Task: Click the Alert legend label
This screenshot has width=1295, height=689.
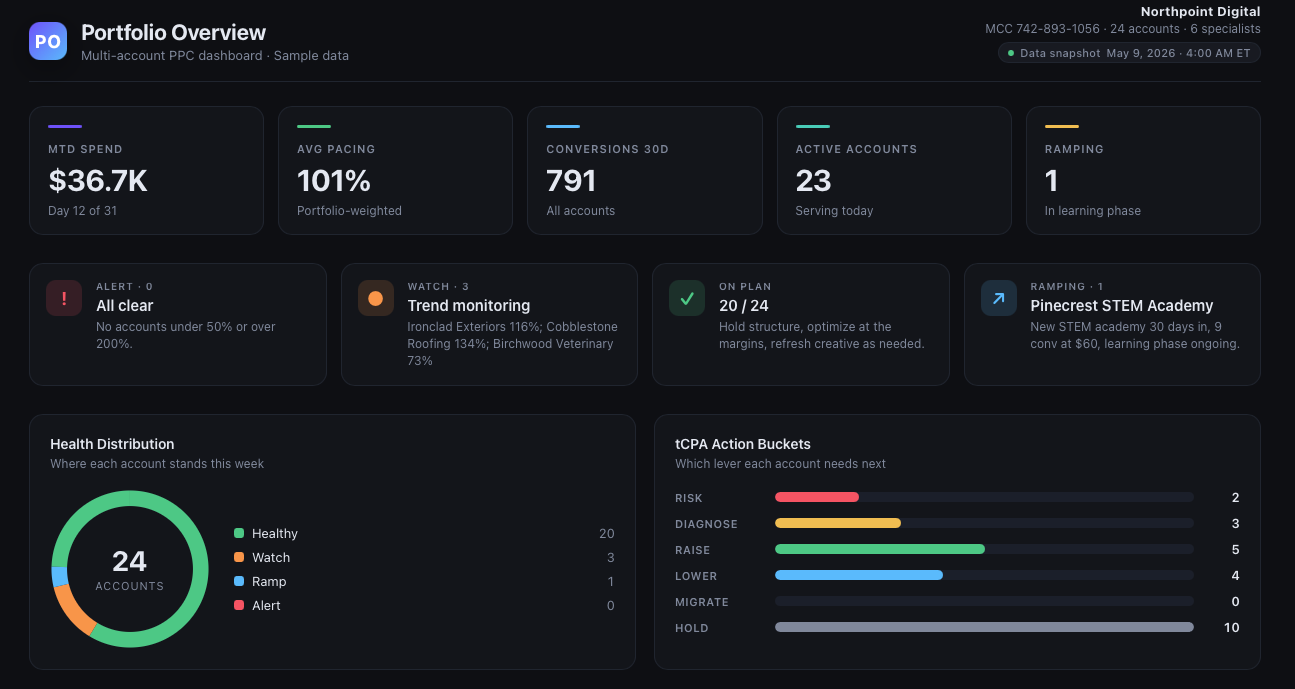Action: tap(266, 606)
